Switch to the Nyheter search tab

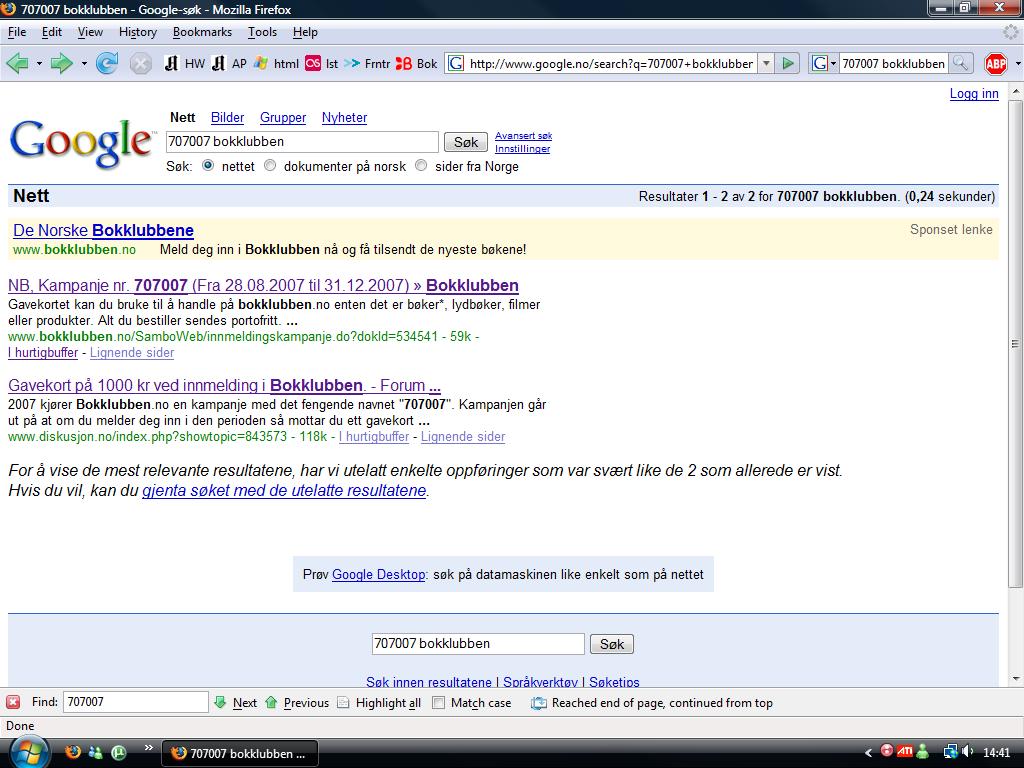coord(344,118)
